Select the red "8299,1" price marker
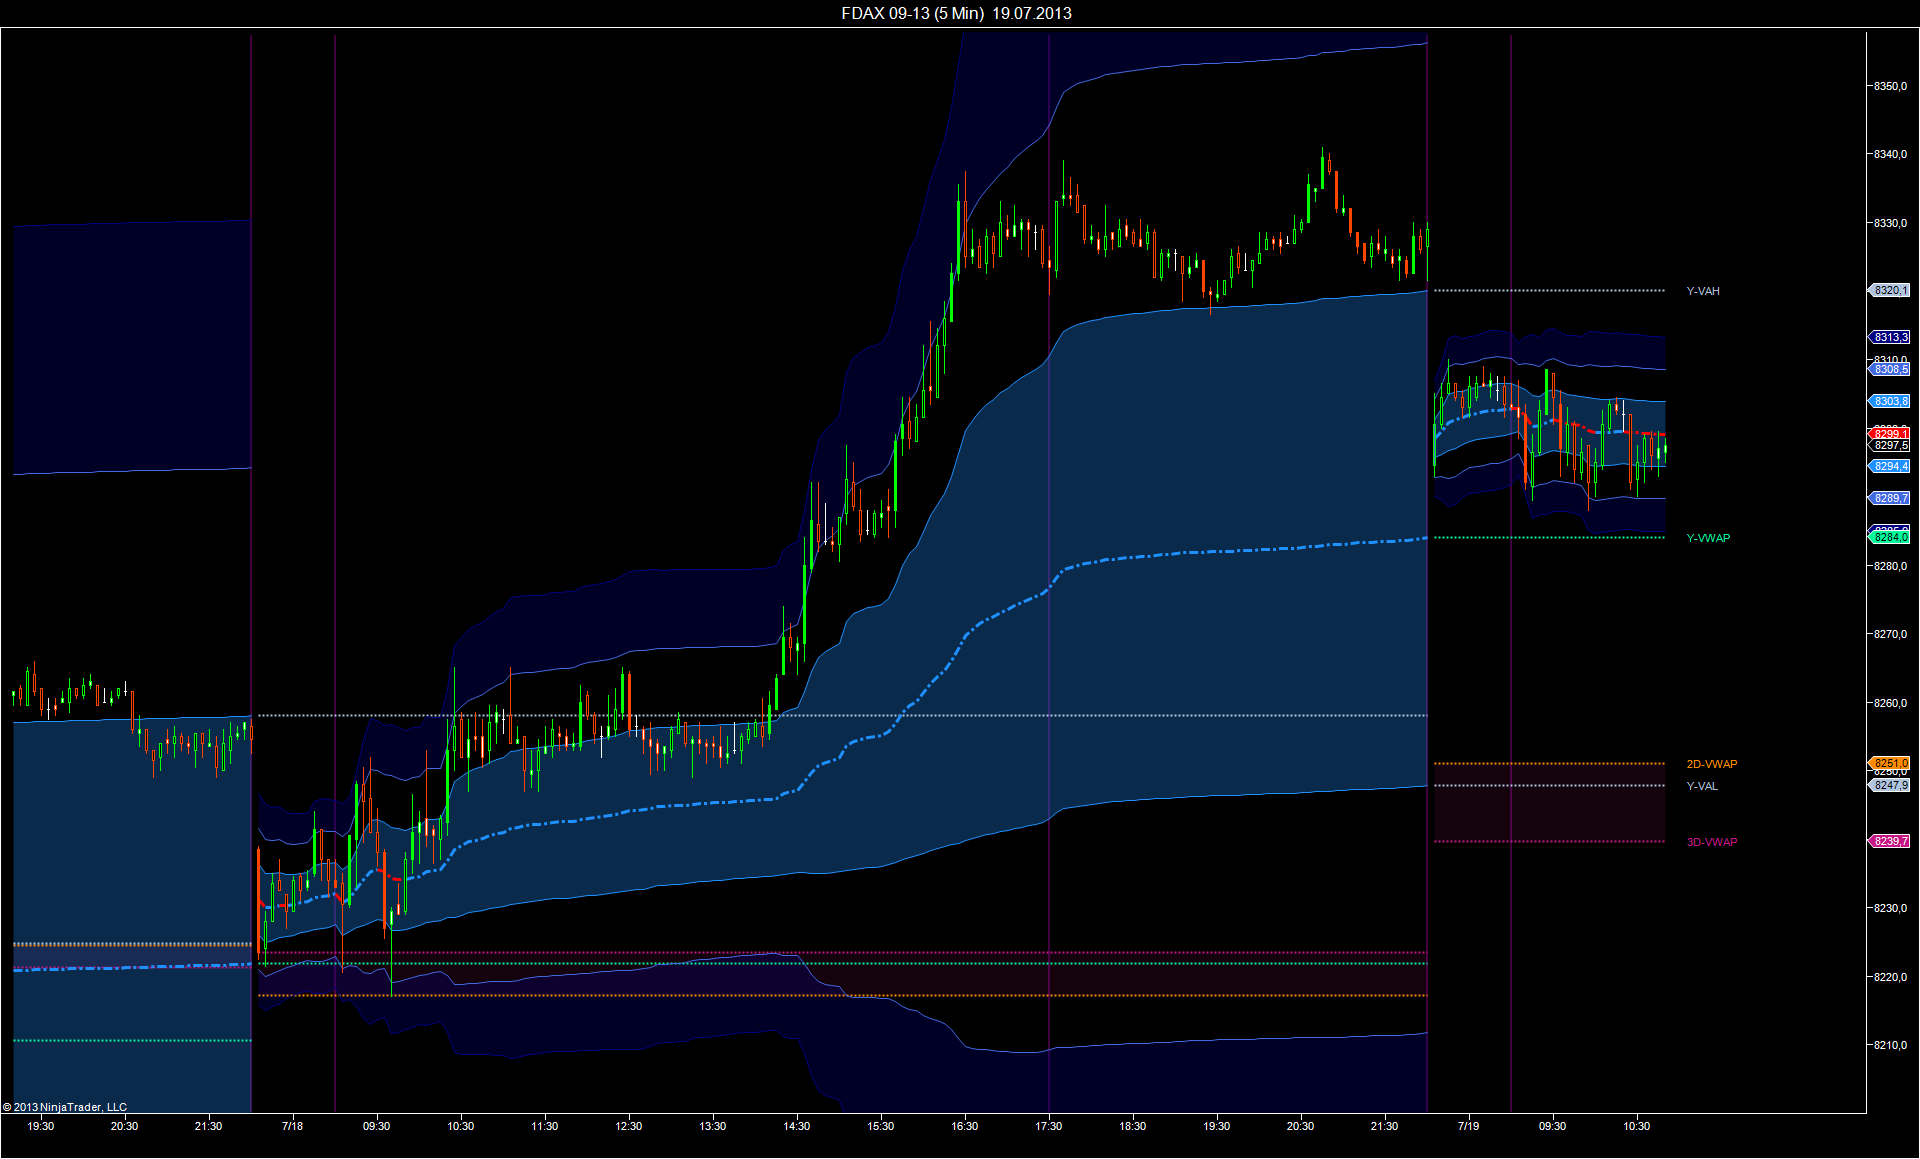This screenshot has height=1159, width=1920. pyautogui.click(x=1890, y=434)
